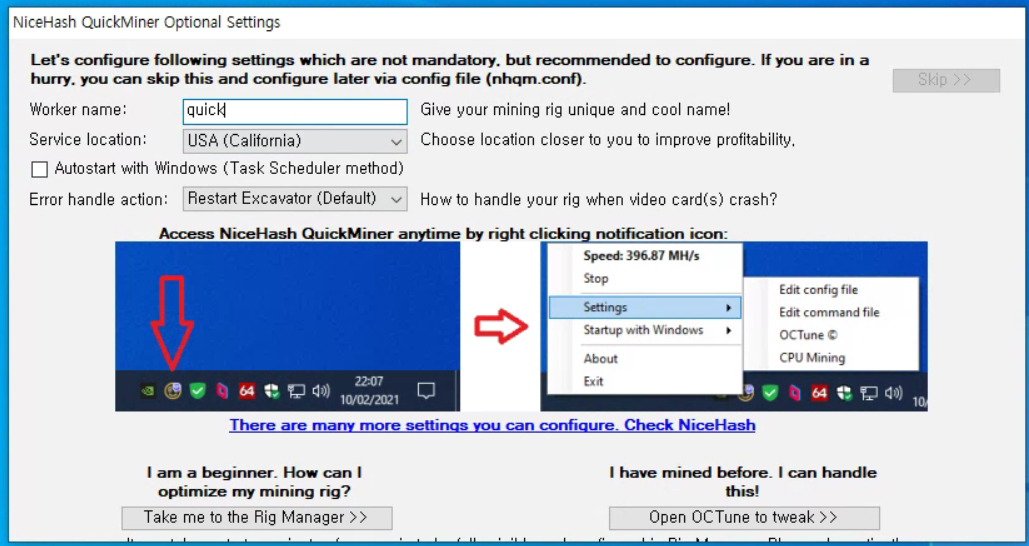The image size is (1029, 546).
Task: Select About in the illustrated context menu
Action: point(600,359)
